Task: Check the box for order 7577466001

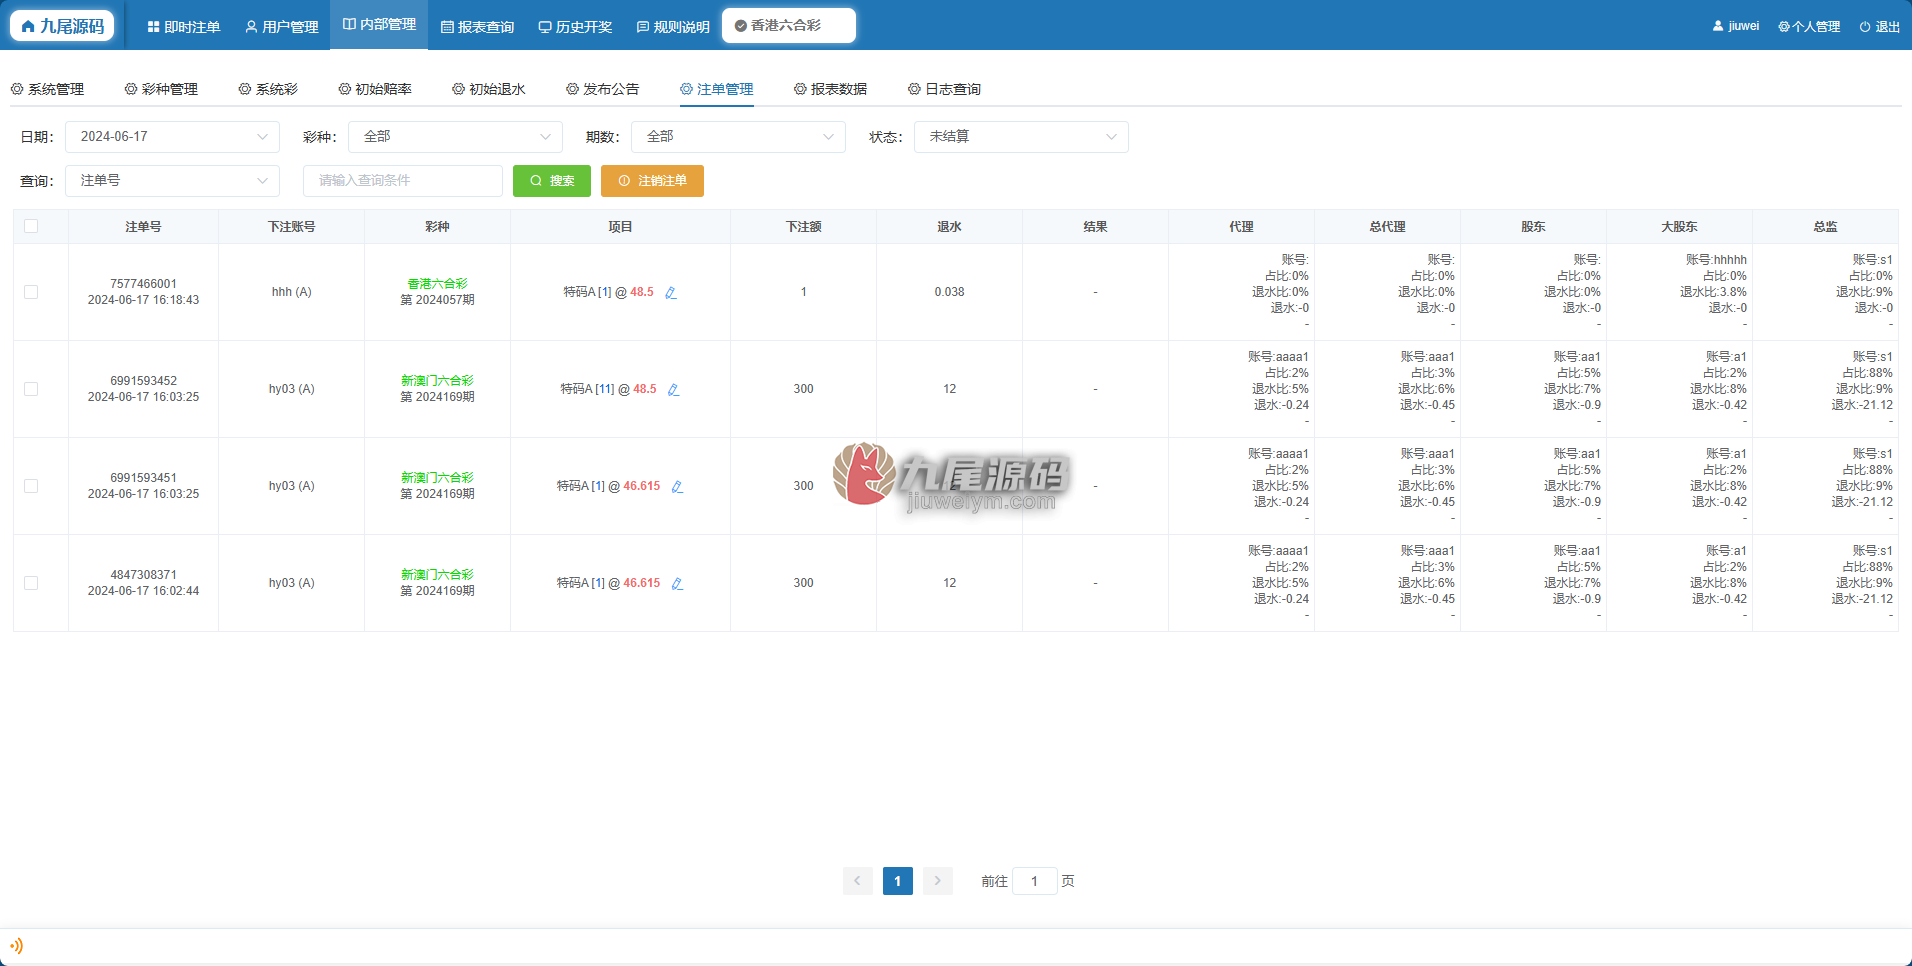Action: (x=31, y=292)
